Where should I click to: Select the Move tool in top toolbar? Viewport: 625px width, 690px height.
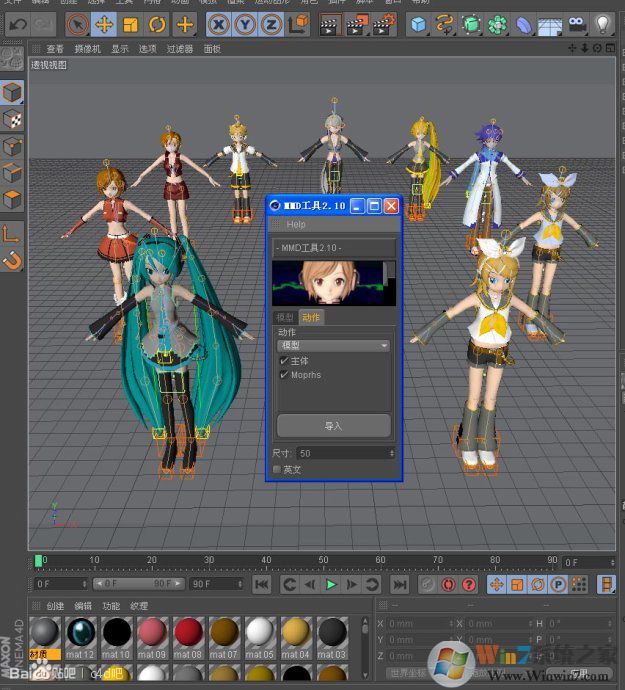click(x=104, y=24)
